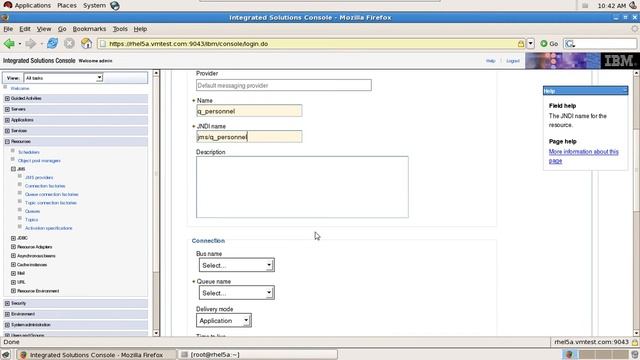Screen dimensions: 640x360
Task: Open the Queues link
Action: (x=32, y=211)
